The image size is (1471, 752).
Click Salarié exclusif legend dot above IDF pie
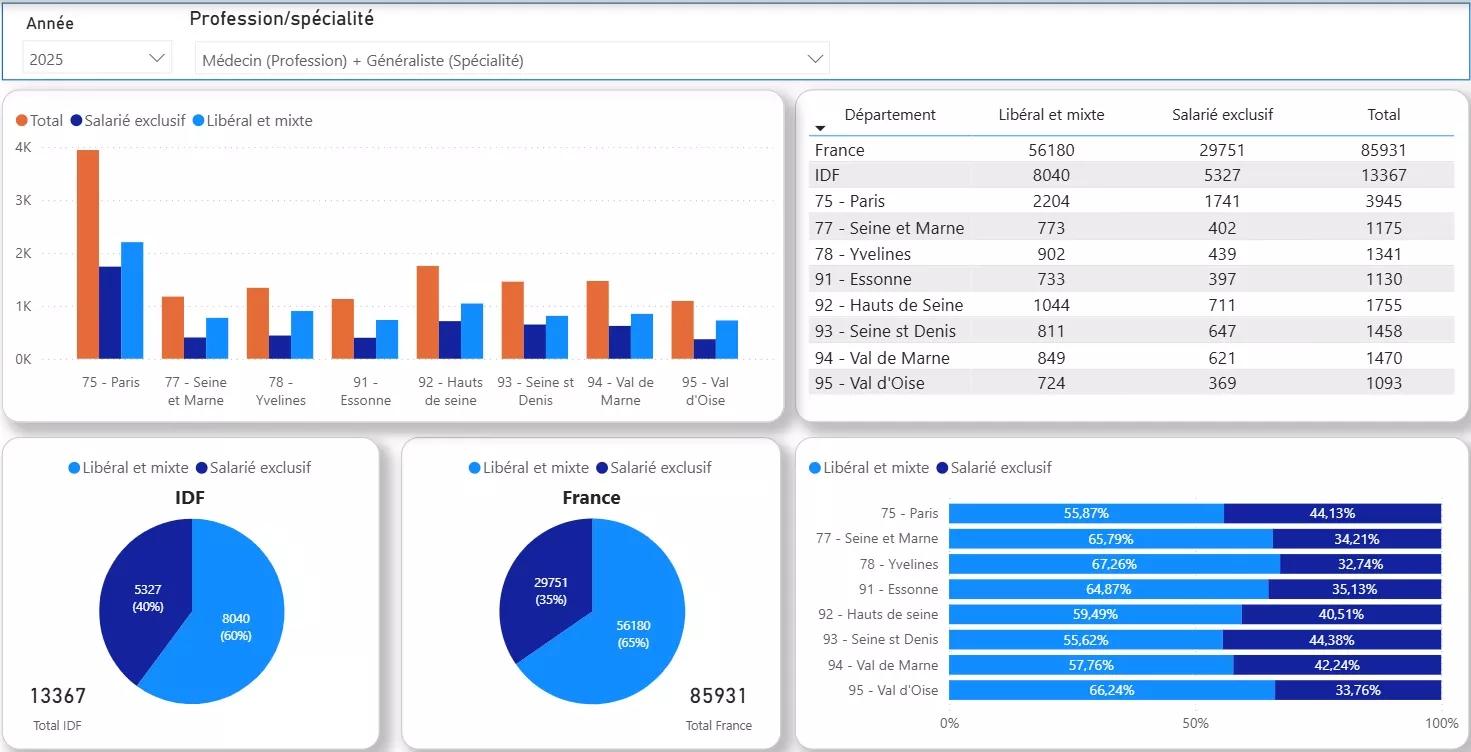pos(202,468)
